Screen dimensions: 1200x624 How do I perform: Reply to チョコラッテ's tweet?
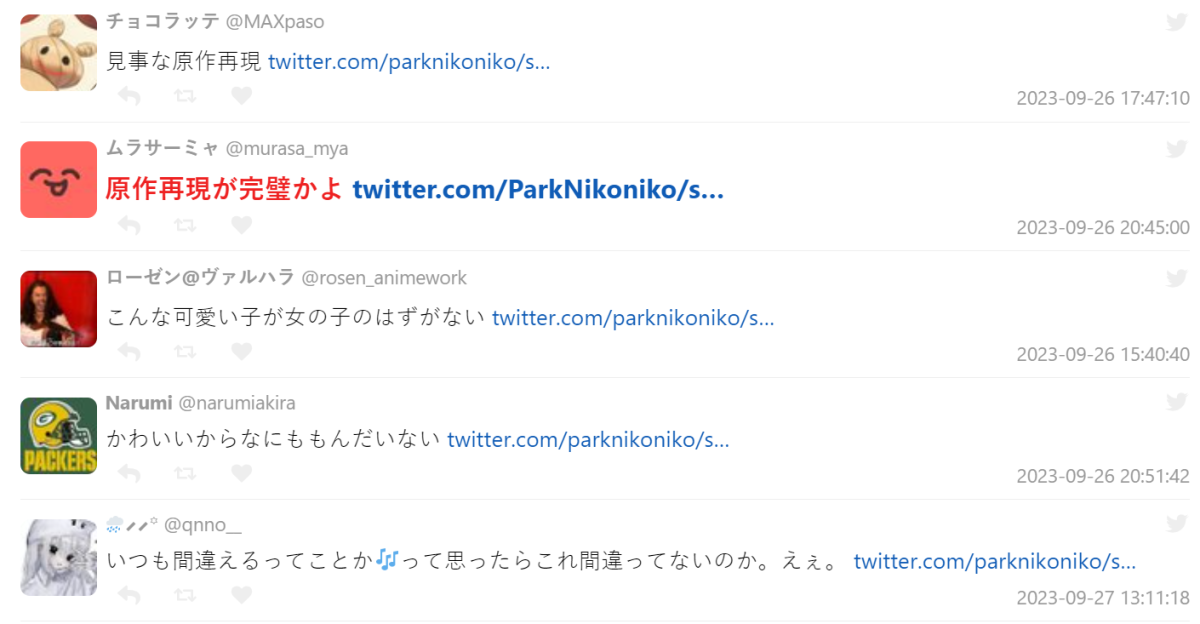(129, 96)
